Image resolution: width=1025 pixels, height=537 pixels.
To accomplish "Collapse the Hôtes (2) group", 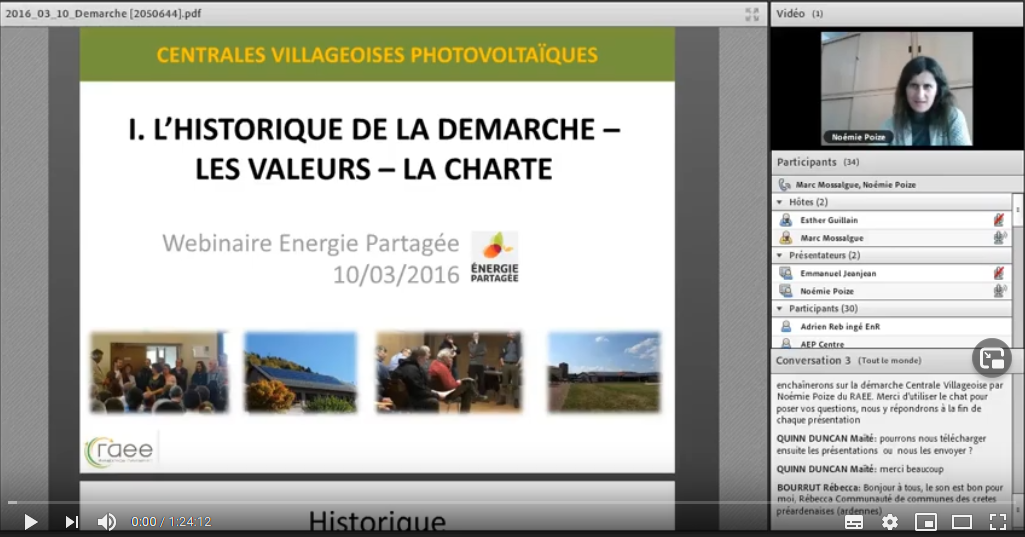I will (779, 202).
